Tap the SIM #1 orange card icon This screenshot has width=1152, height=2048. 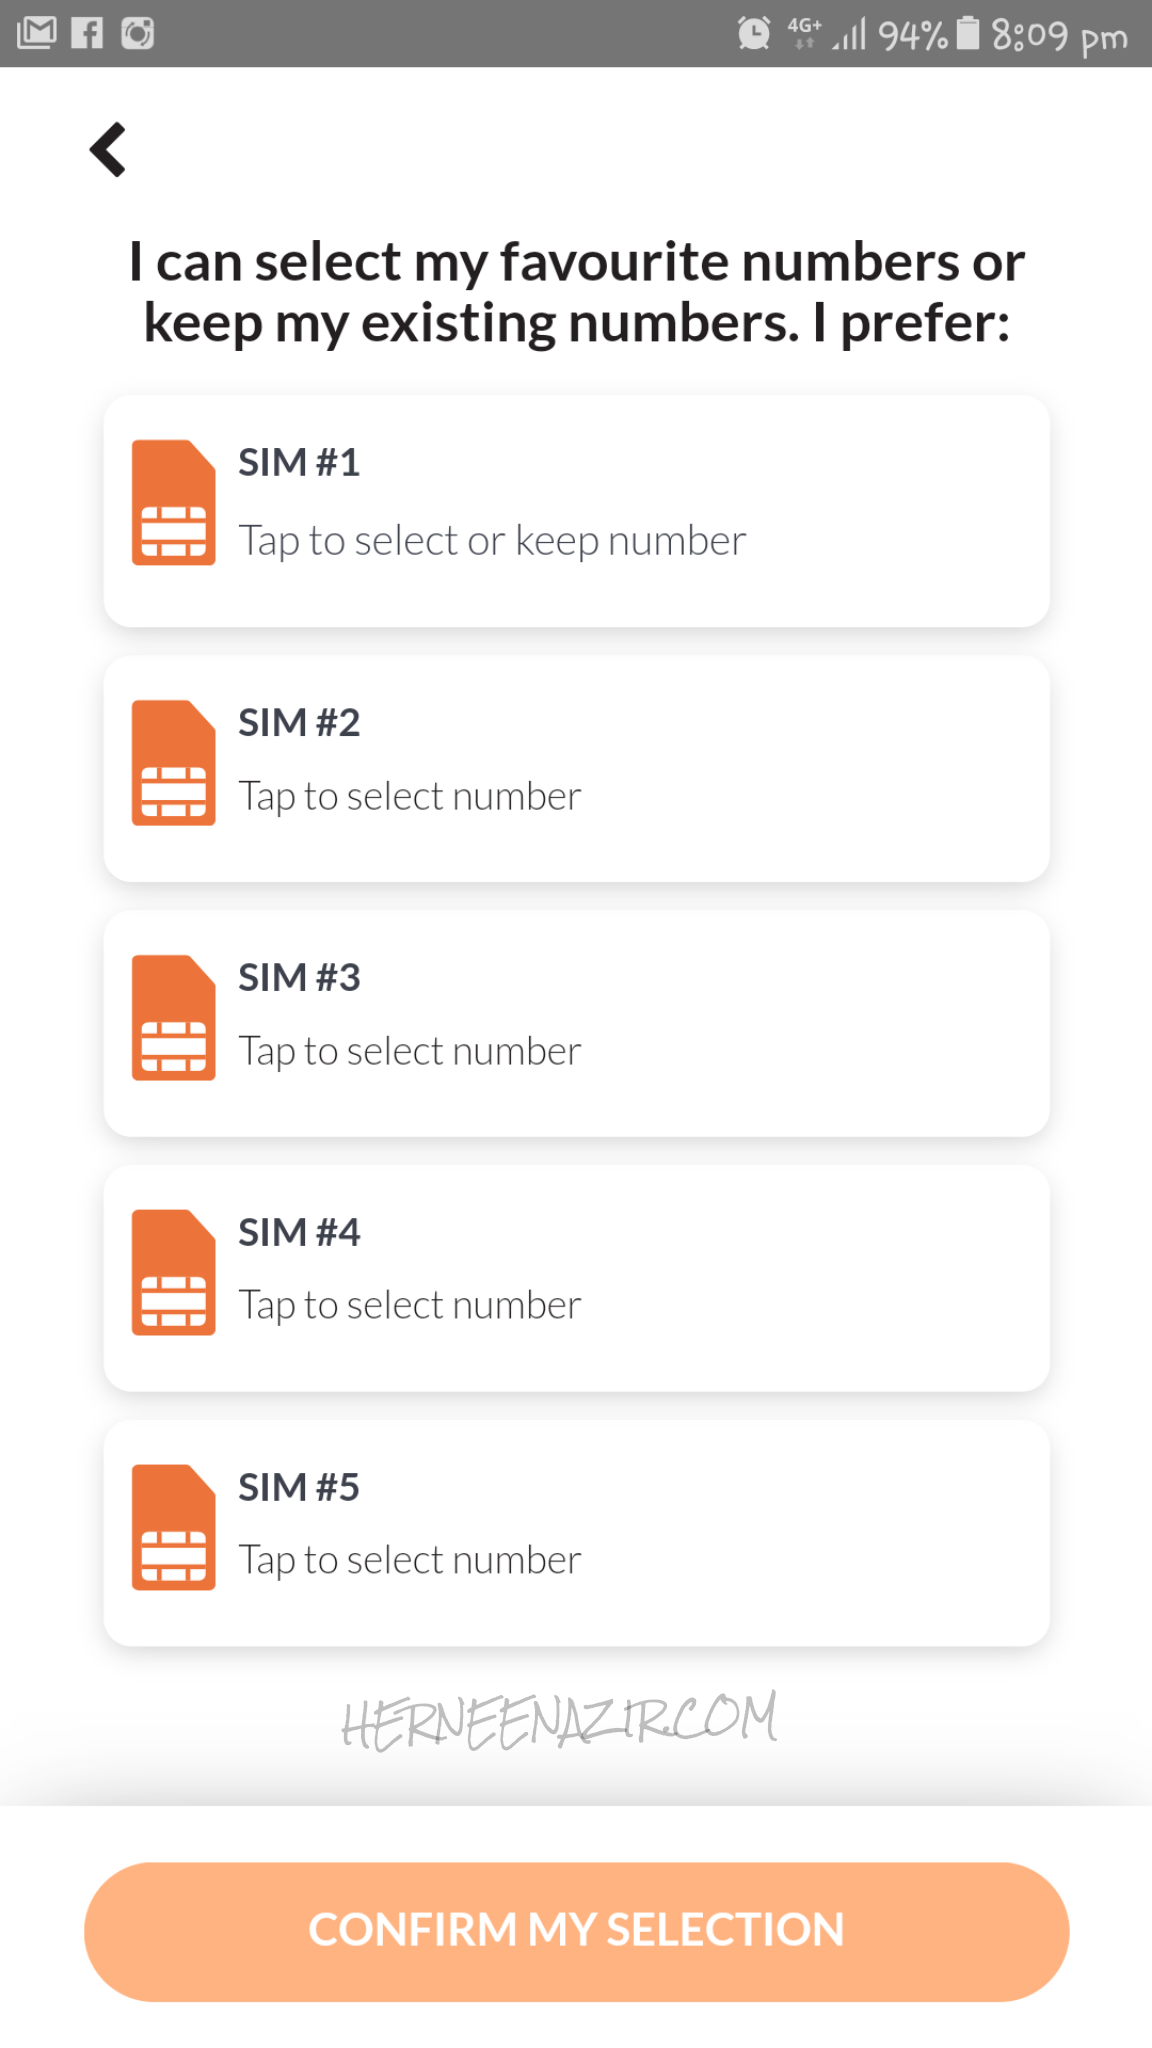click(x=173, y=503)
